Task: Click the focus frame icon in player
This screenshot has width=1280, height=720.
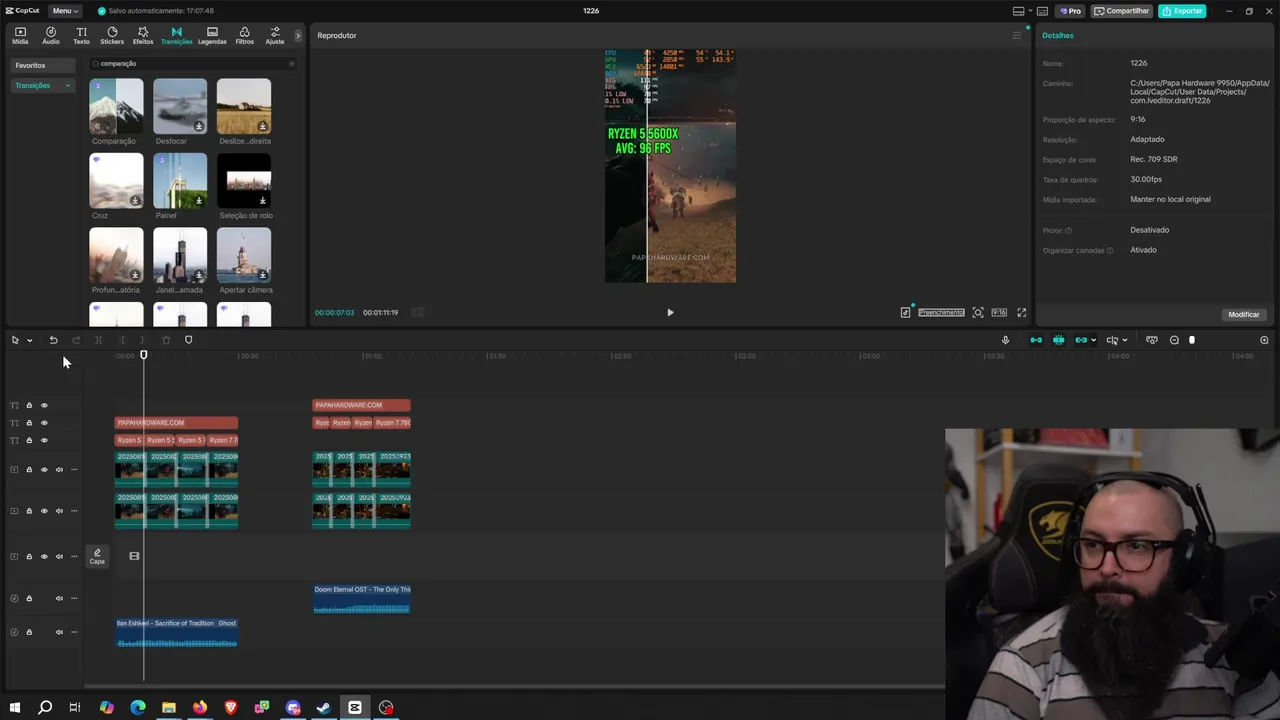Action: 978,312
